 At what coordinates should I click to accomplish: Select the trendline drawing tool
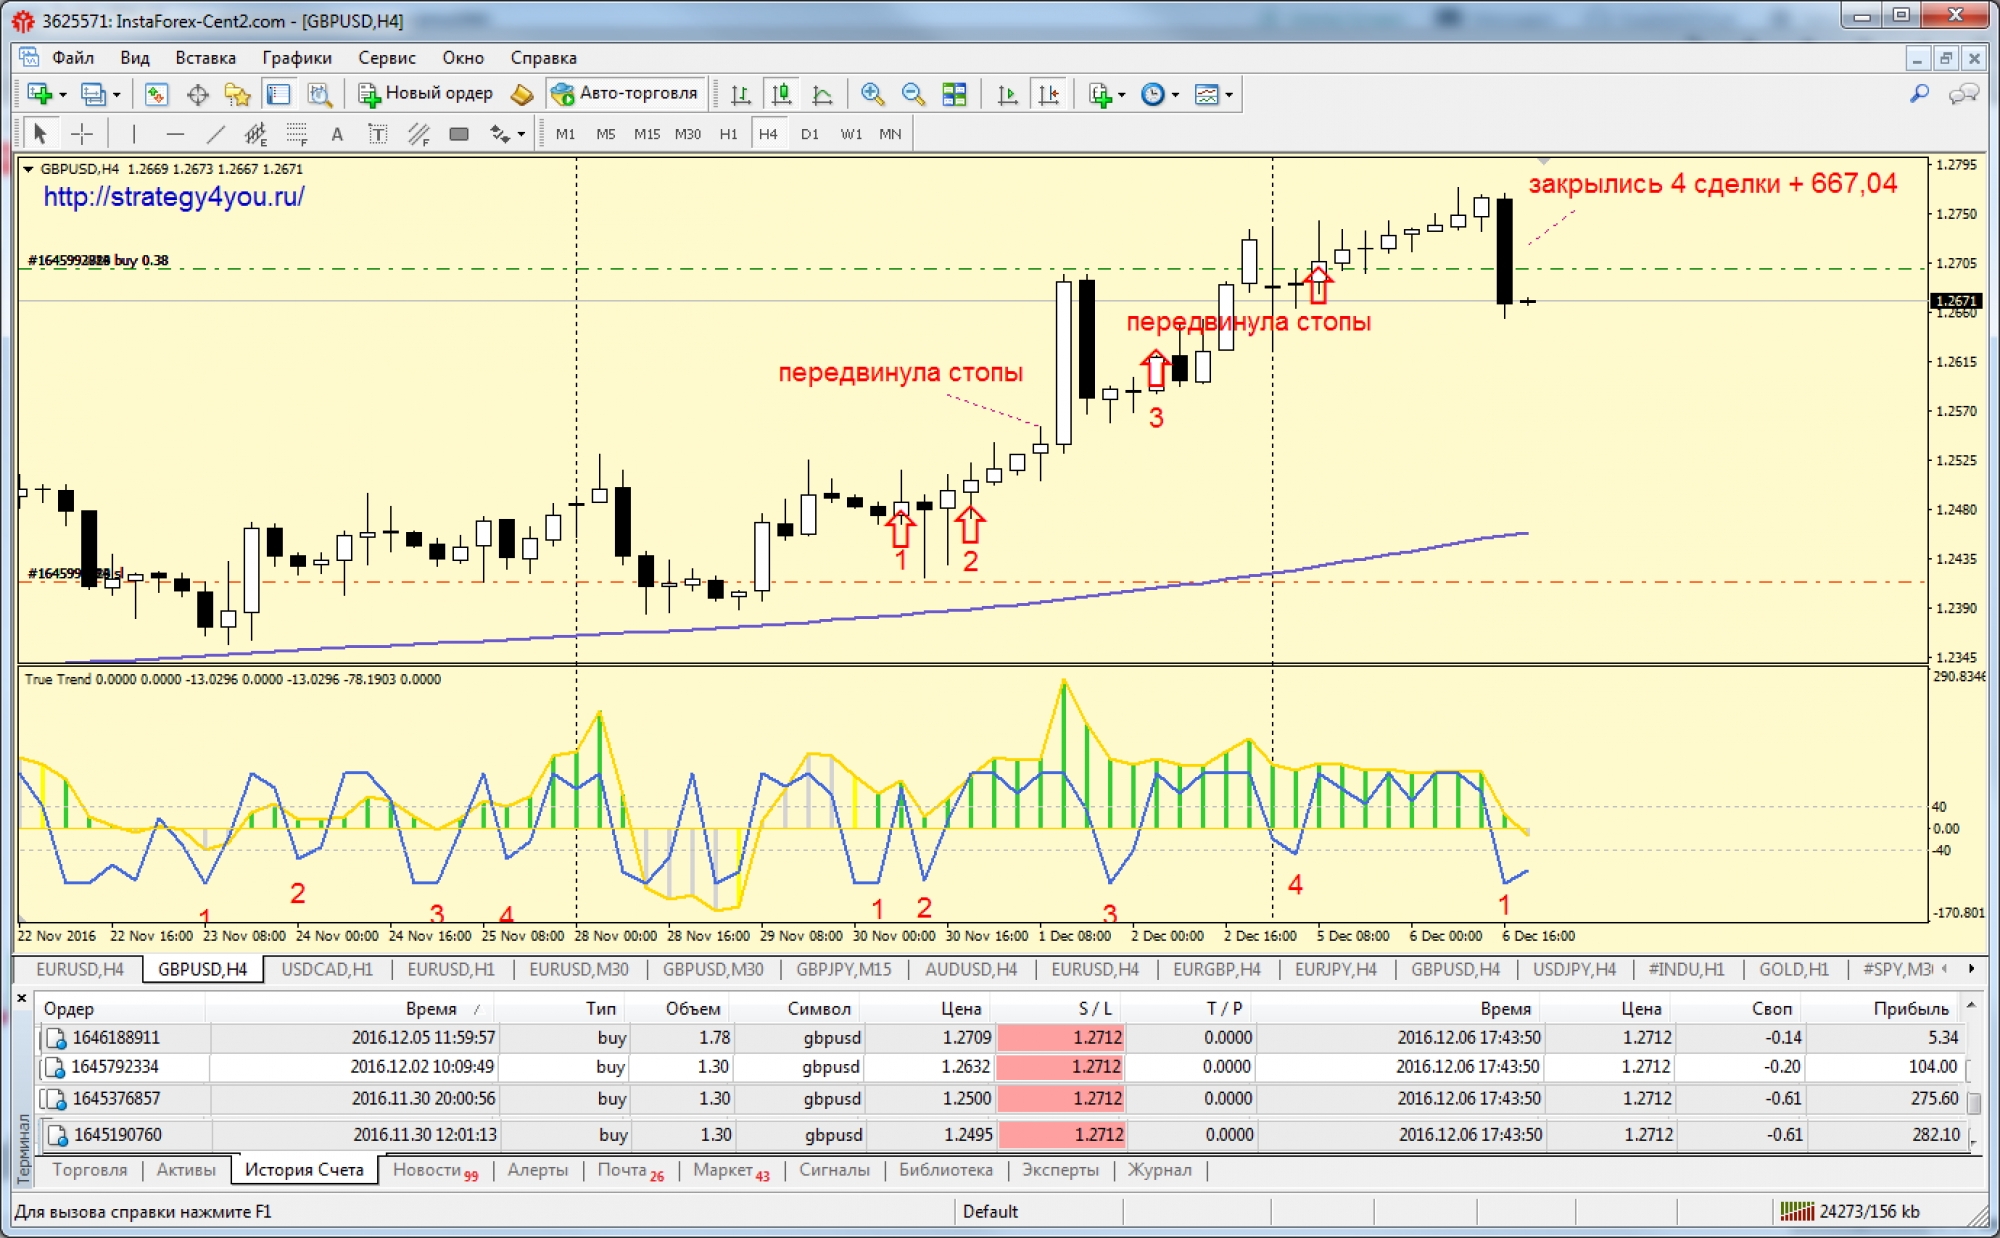(215, 134)
